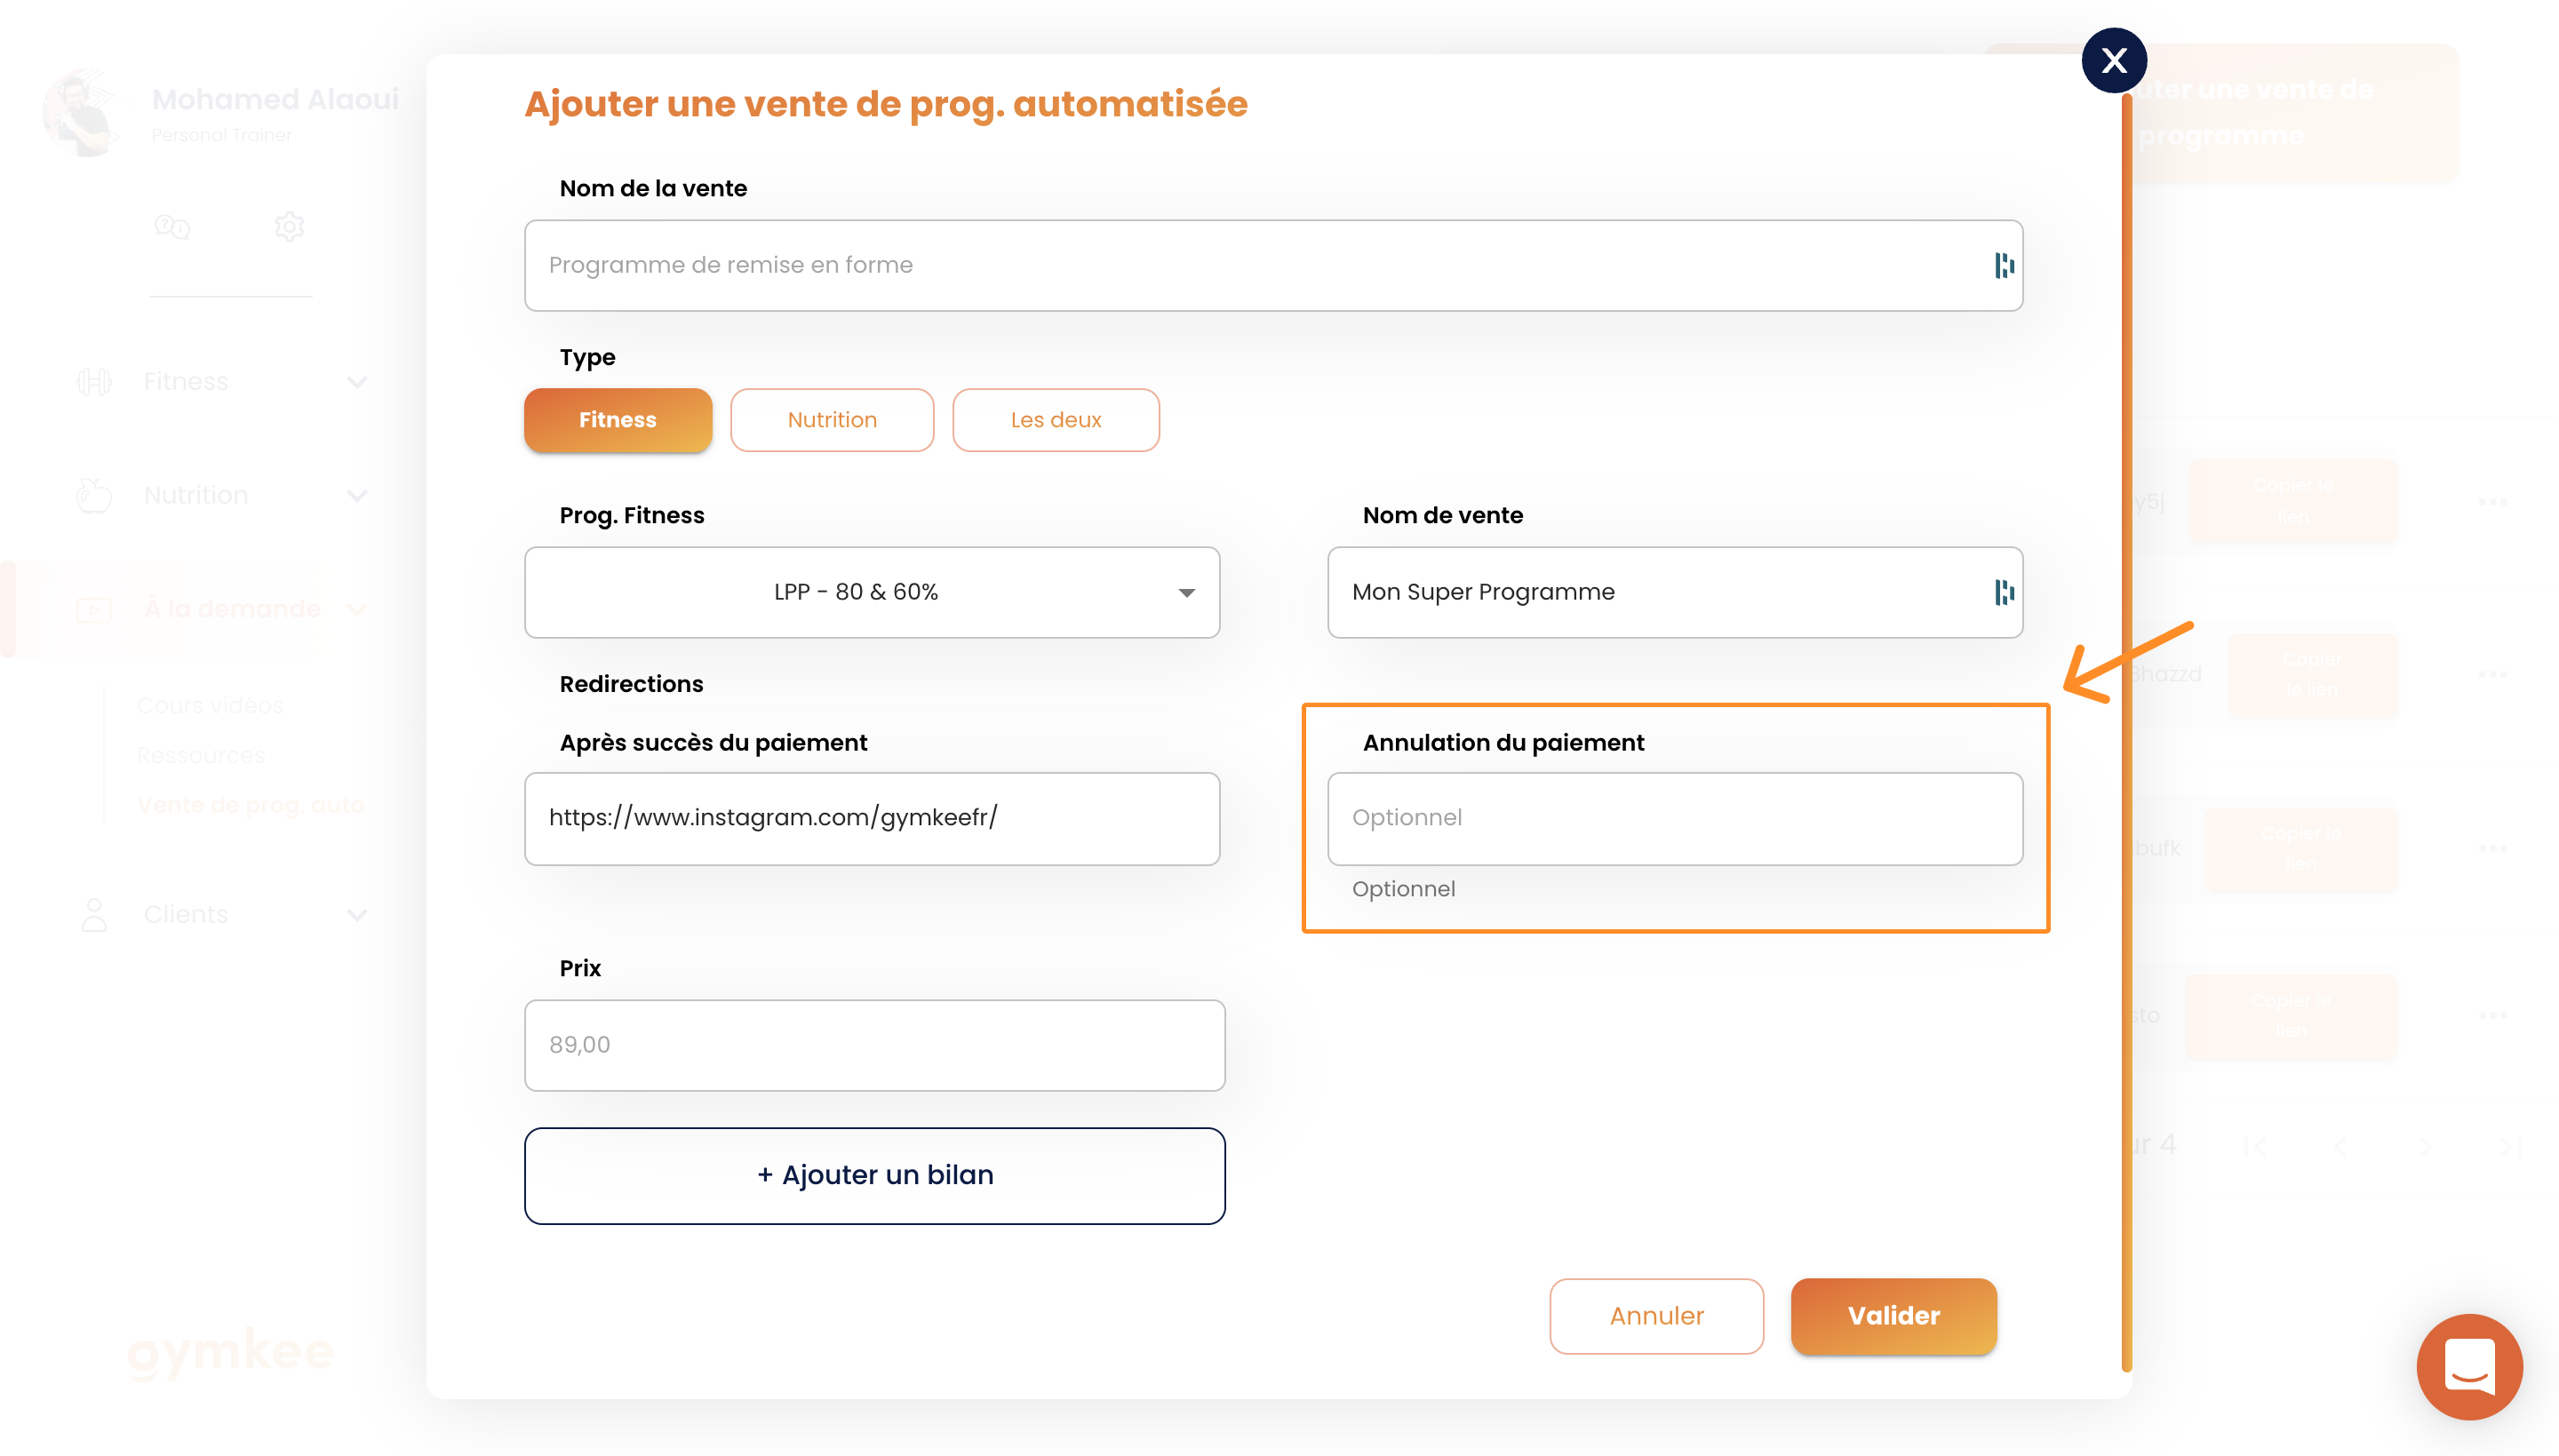
Task: Click the password-manager icon in Nom de la vente field
Action: (2003, 265)
